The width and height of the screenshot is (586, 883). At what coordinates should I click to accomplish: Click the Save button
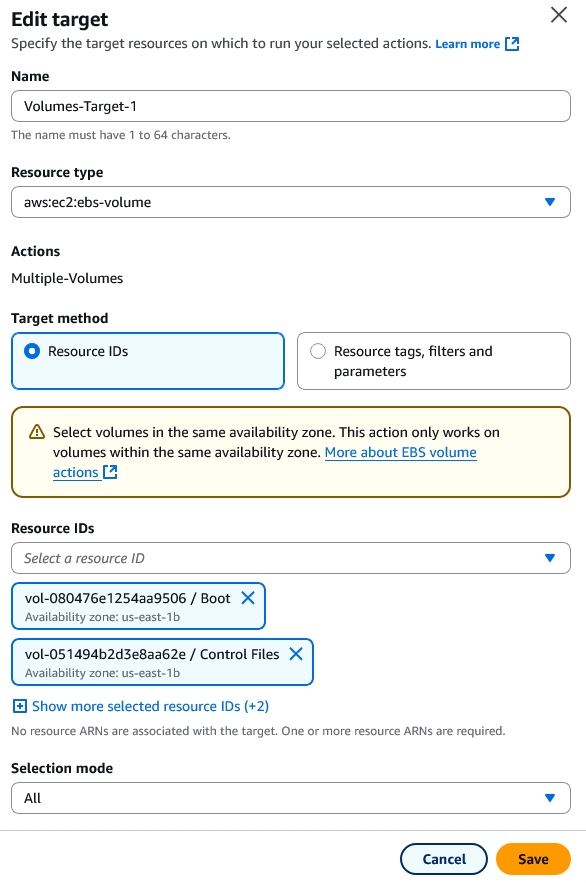(533, 858)
